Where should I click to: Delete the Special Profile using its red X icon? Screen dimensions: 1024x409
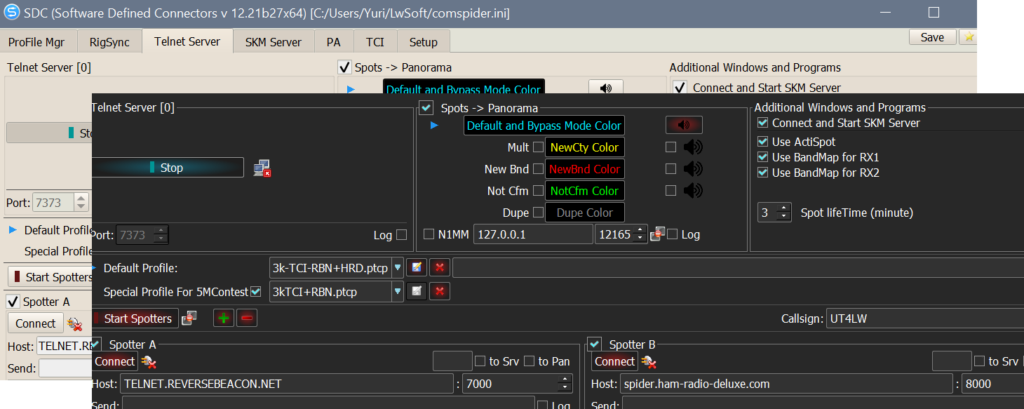coord(440,291)
